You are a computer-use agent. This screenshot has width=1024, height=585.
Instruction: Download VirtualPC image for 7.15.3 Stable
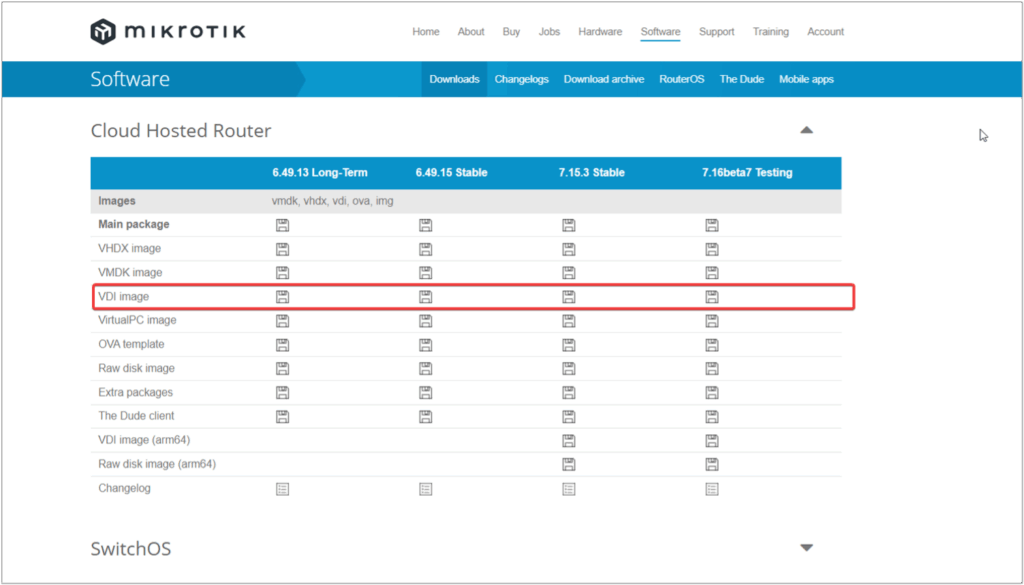(569, 321)
